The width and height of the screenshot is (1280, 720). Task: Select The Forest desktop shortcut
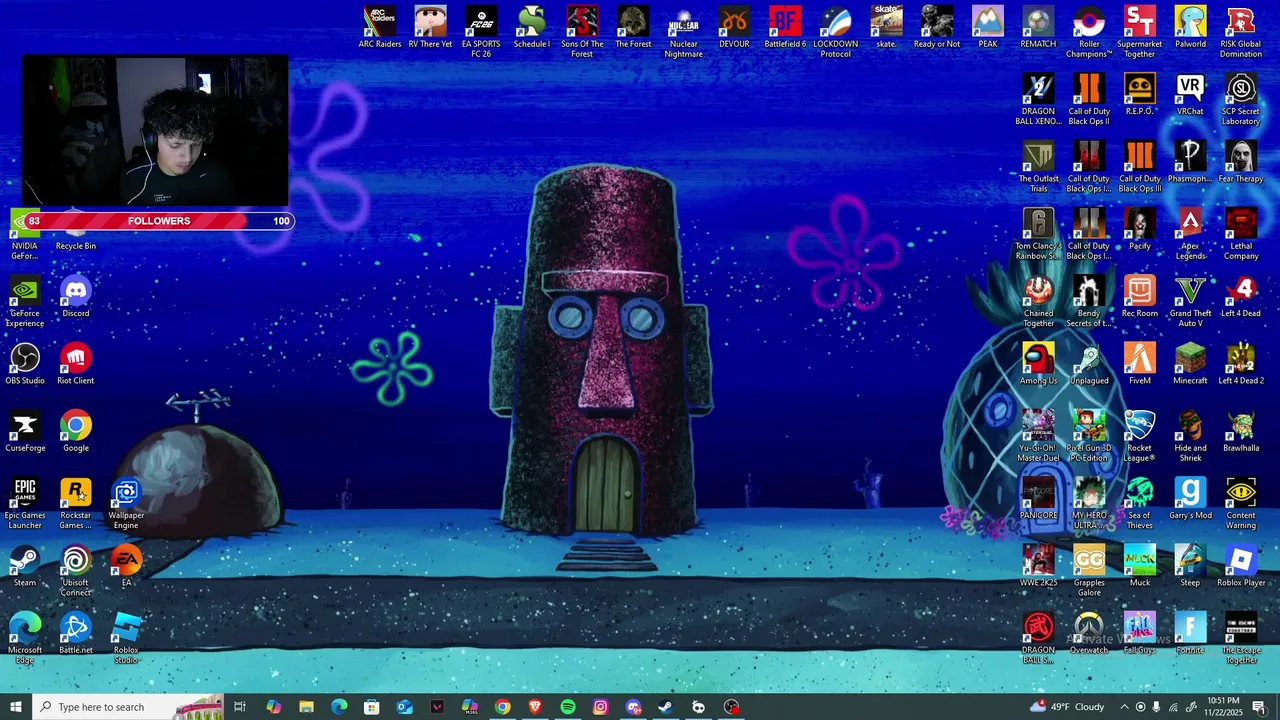tap(633, 27)
